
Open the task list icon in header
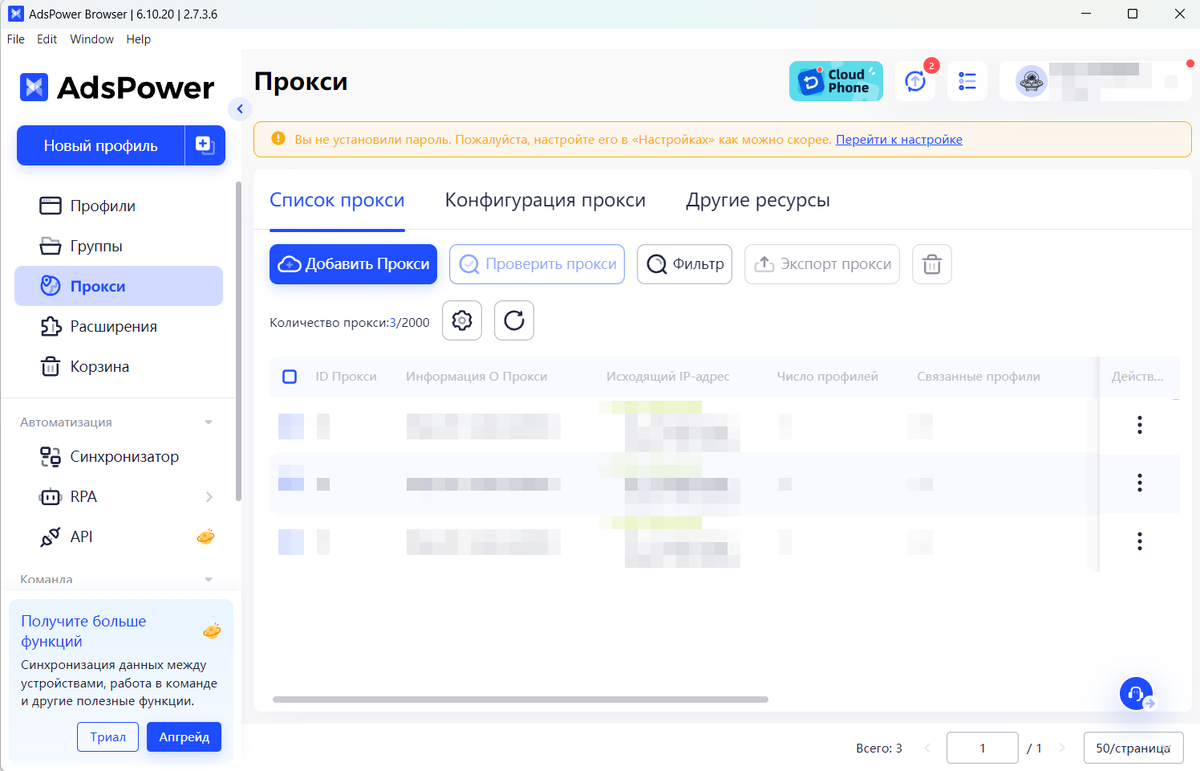point(967,81)
